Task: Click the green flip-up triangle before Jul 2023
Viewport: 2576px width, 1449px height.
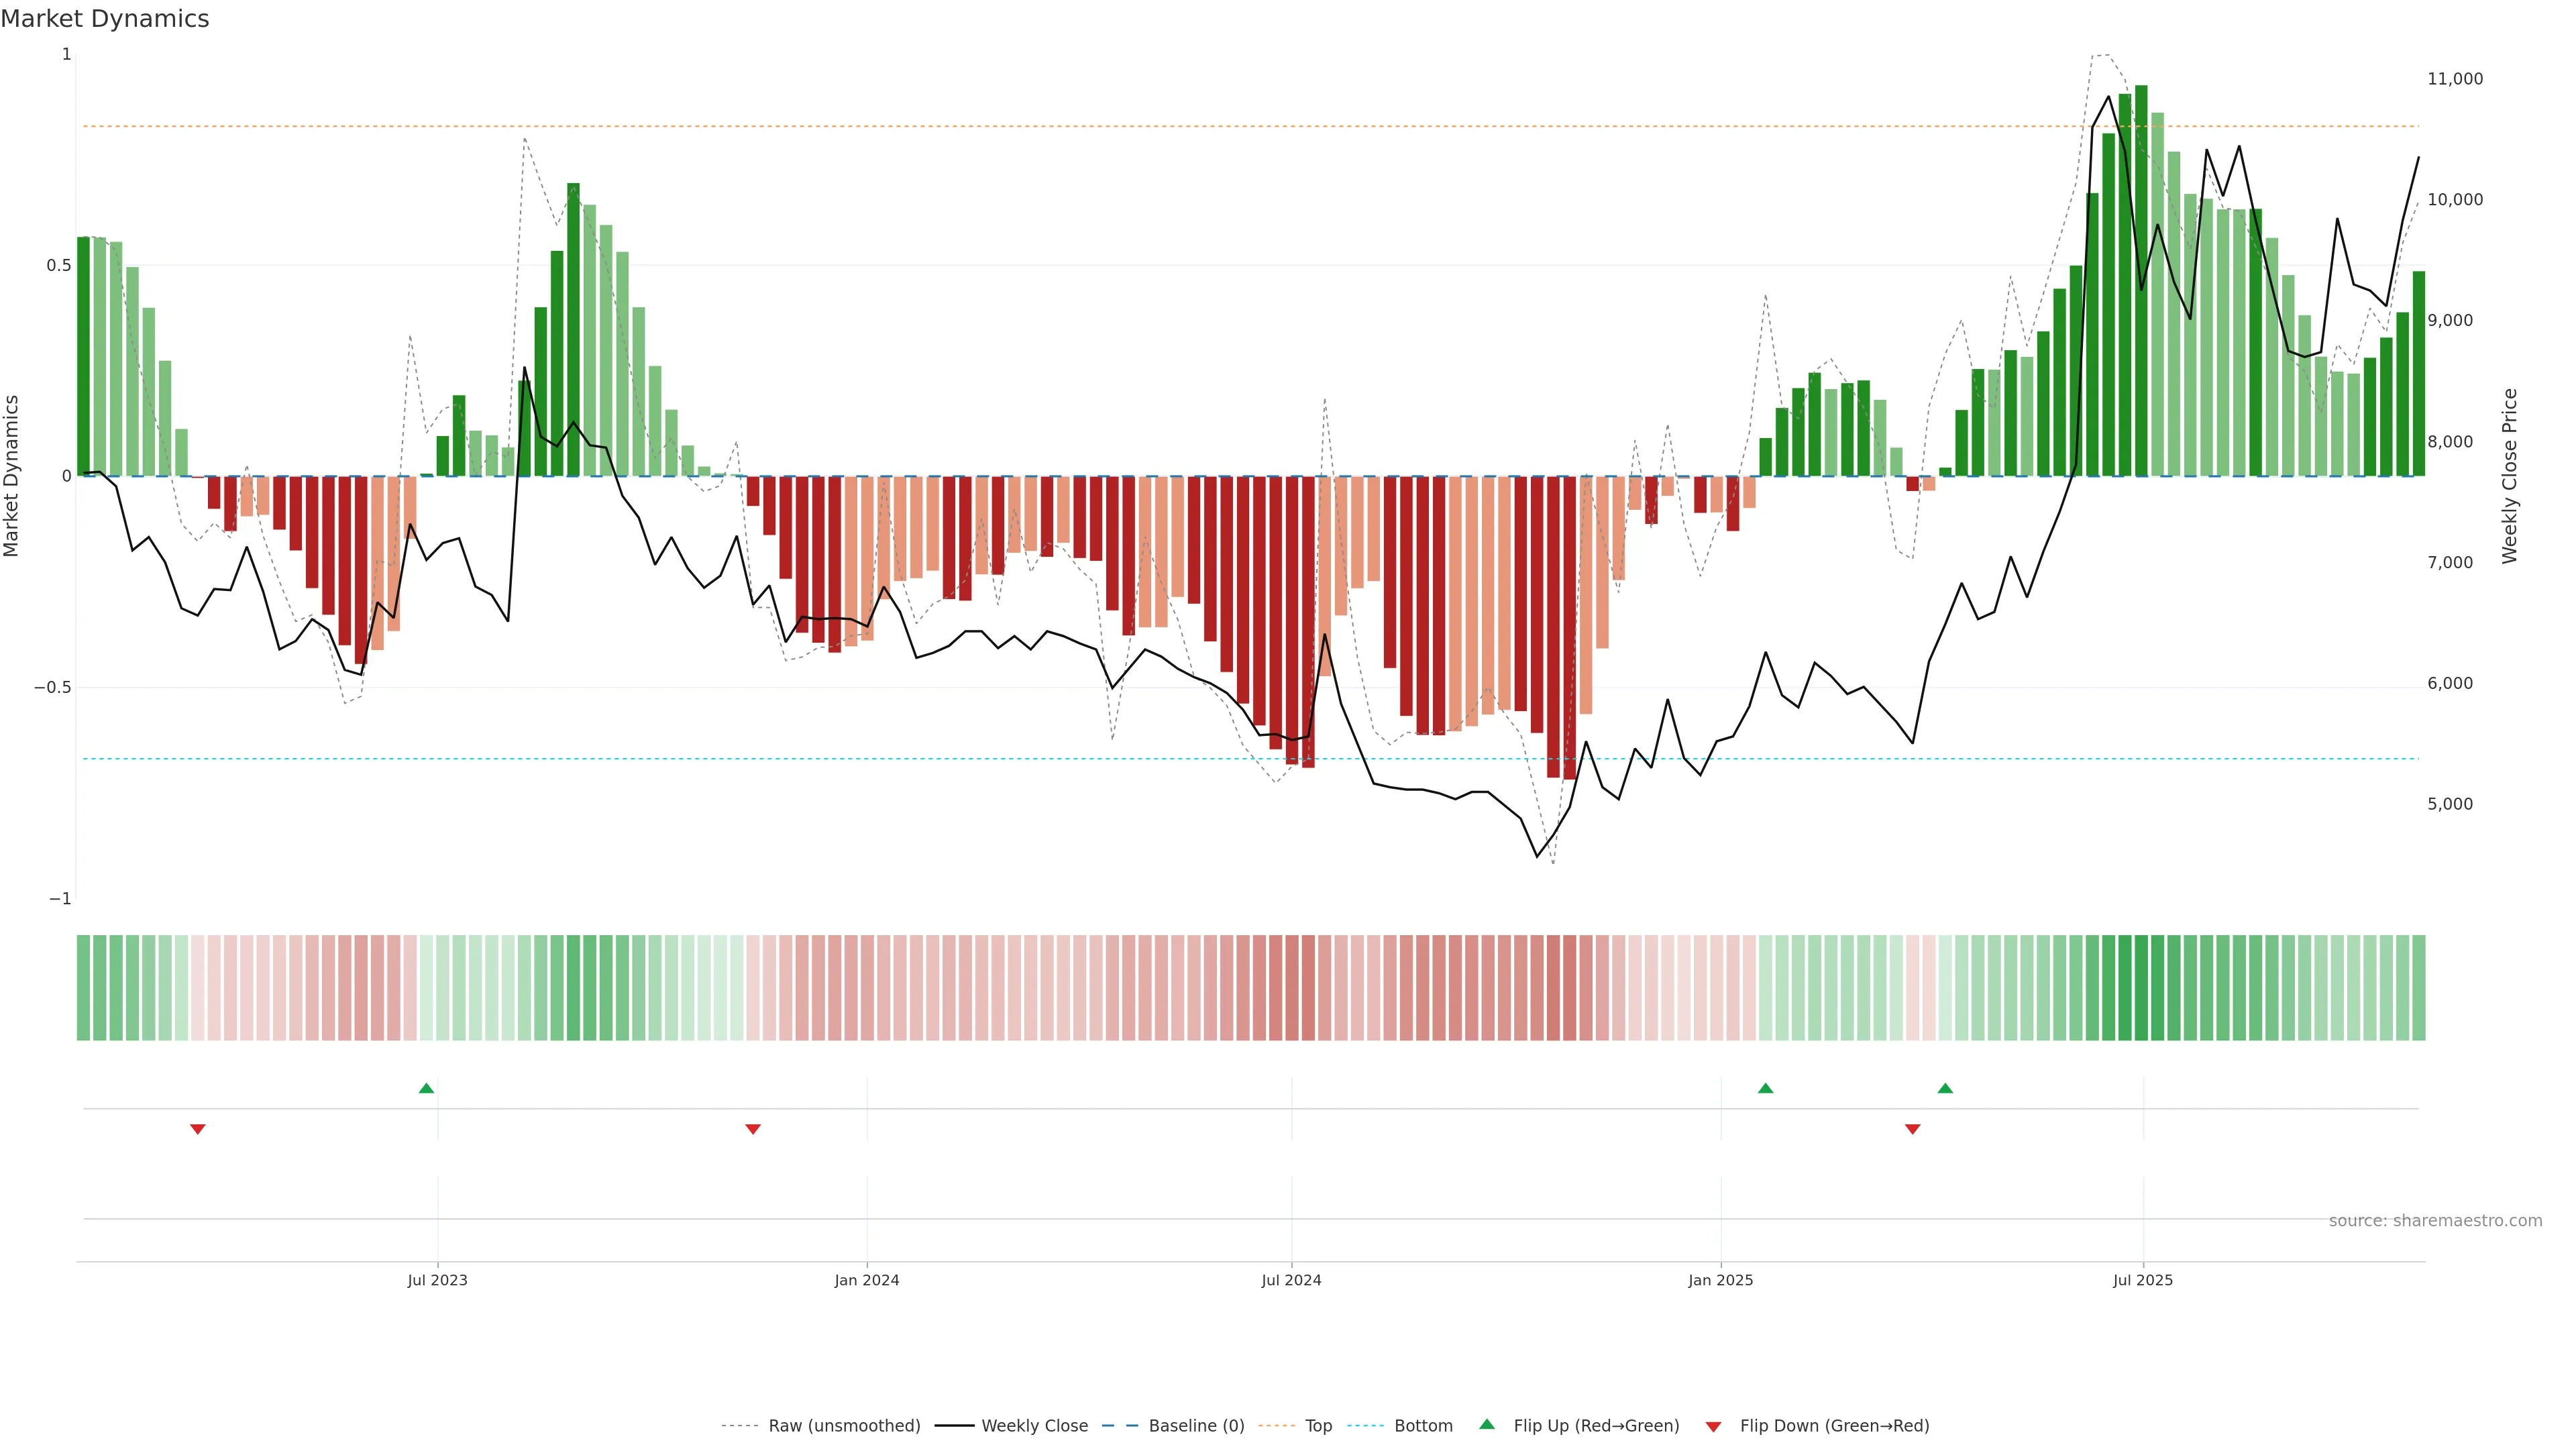Action: 426,1088
